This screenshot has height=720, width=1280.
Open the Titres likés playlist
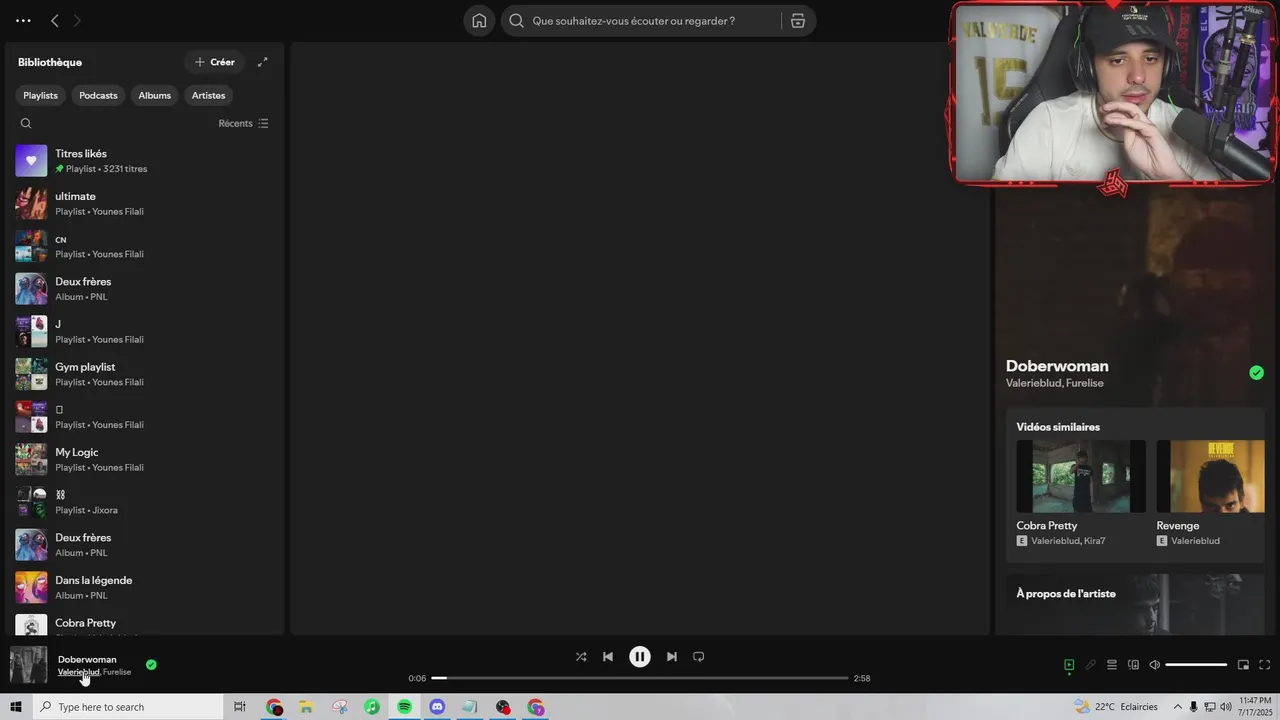click(x=143, y=161)
